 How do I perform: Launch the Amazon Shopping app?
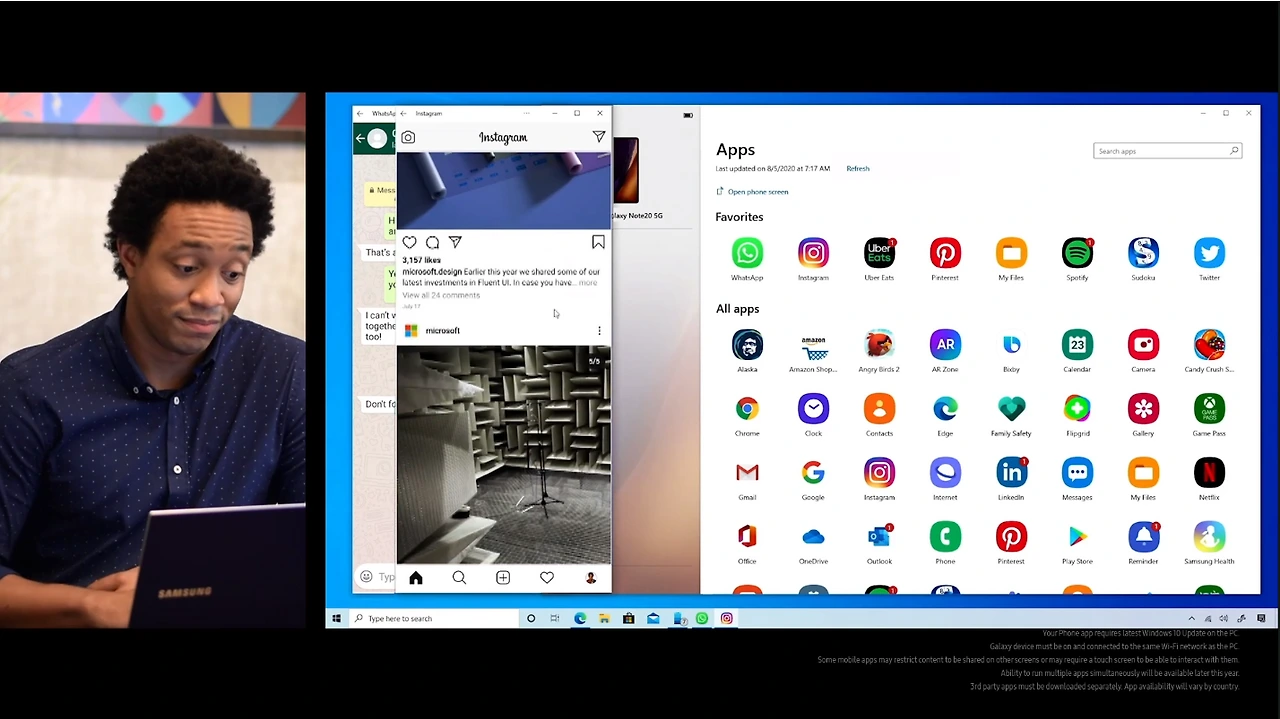pos(813,345)
